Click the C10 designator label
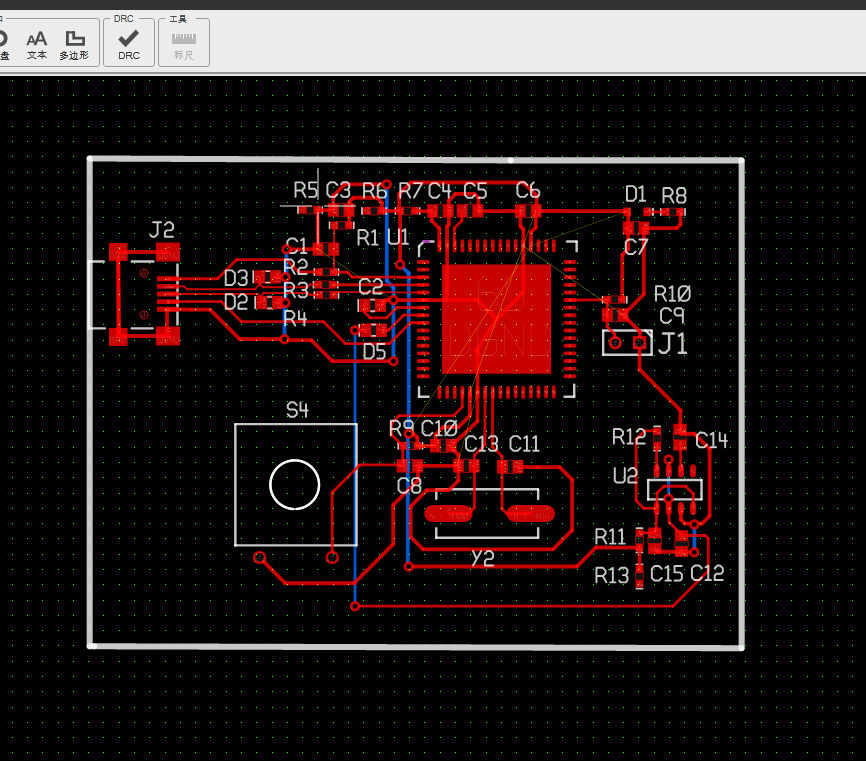 [439, 429]
